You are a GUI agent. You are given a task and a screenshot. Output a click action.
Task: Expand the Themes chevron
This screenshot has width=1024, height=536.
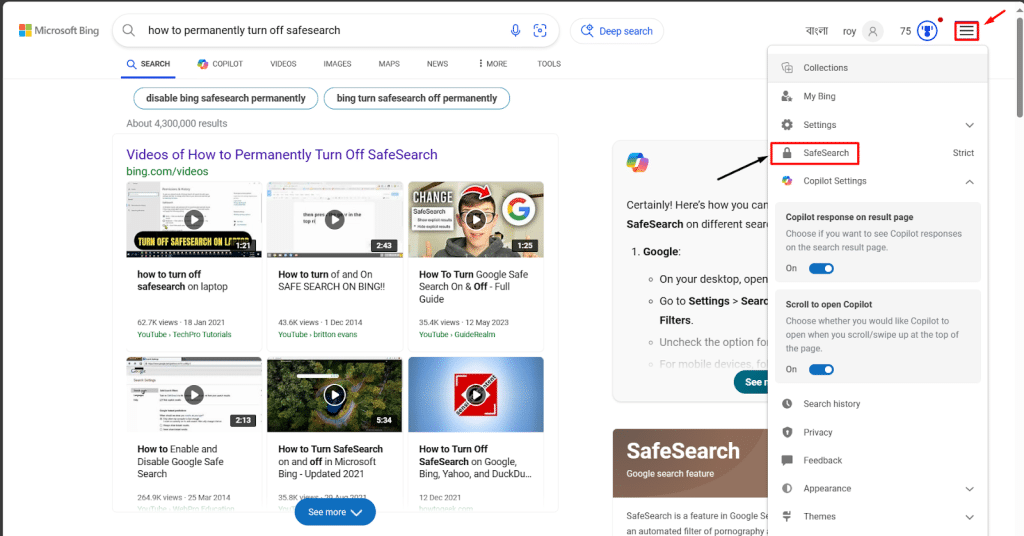970,517
